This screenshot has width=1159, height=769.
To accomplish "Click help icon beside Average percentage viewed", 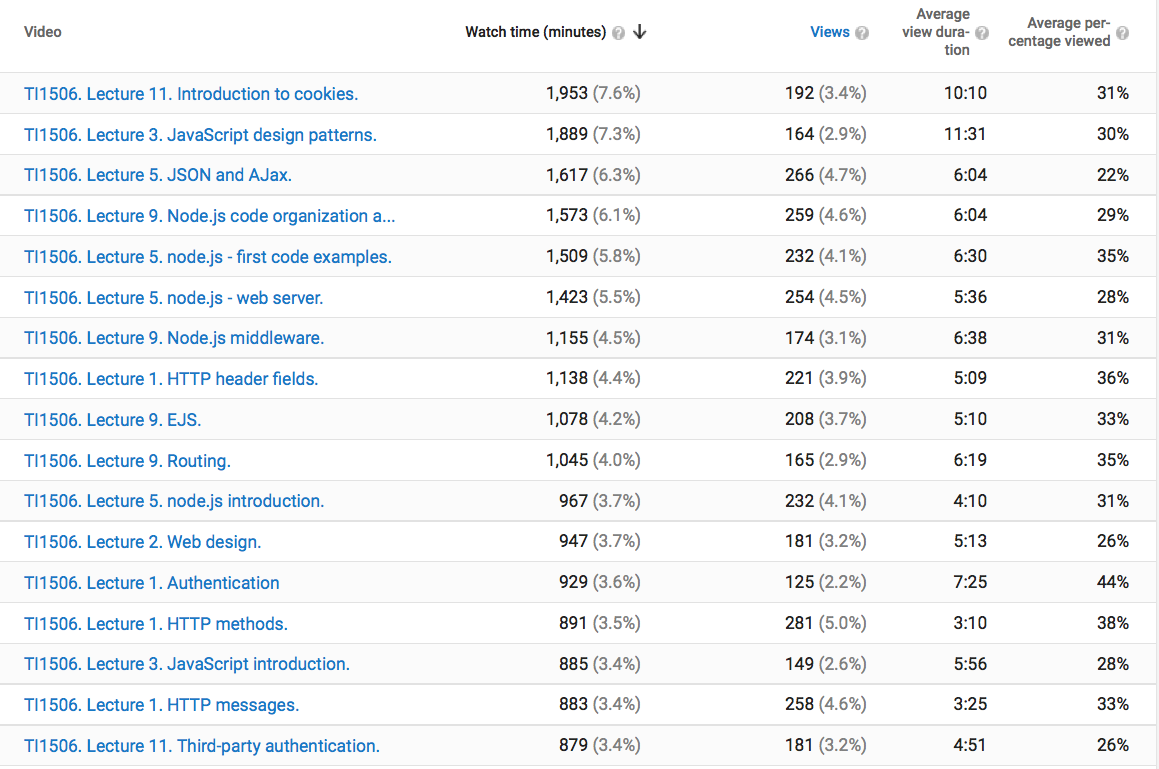I will pyautogui.click(x=1122, y=33).
